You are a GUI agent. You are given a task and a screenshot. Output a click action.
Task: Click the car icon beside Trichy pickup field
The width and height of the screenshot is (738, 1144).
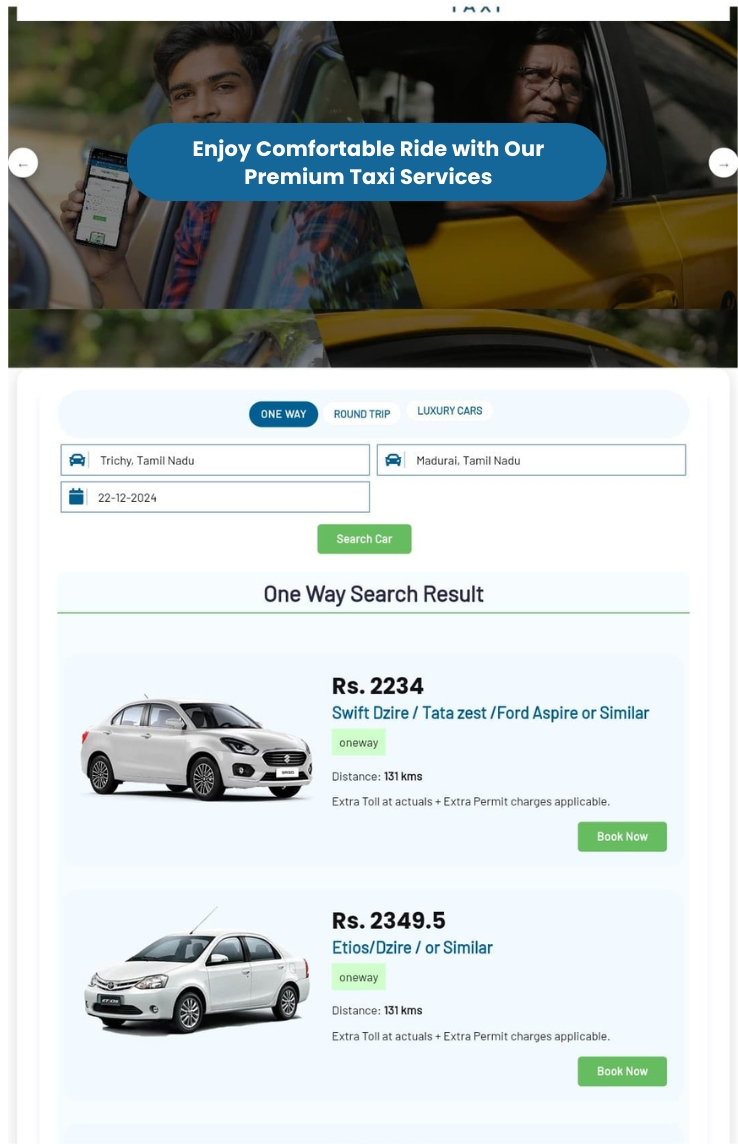(x=77, y=460)
